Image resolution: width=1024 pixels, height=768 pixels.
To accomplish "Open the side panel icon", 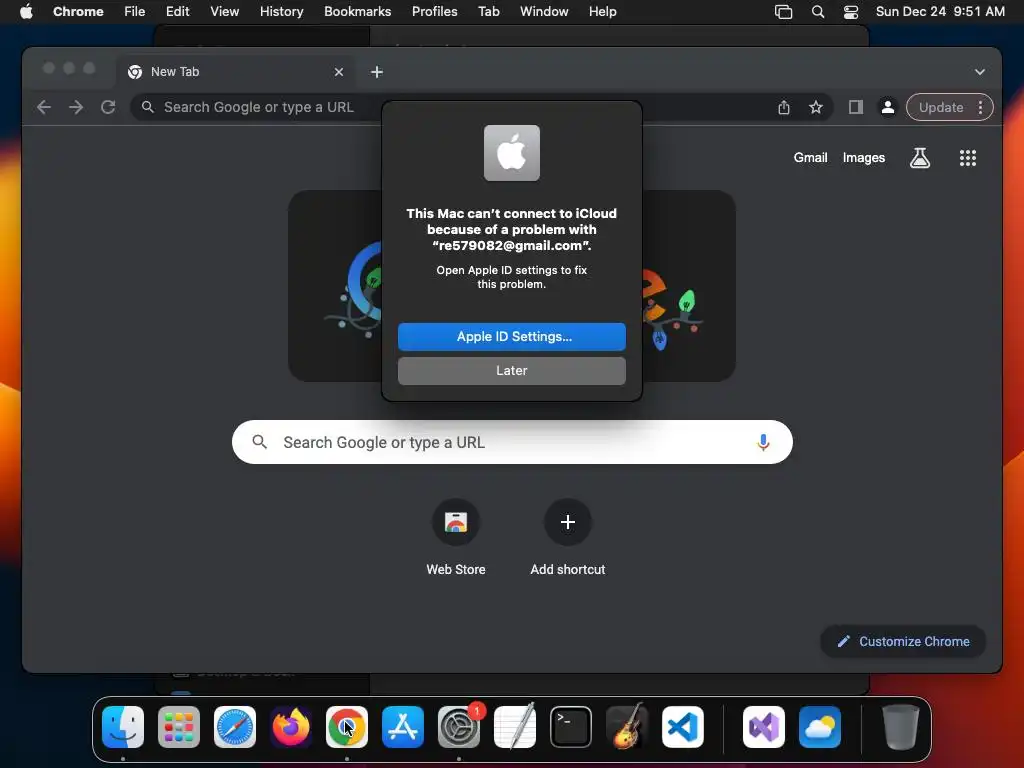I will pyautogui.click(x=856, y=107).
